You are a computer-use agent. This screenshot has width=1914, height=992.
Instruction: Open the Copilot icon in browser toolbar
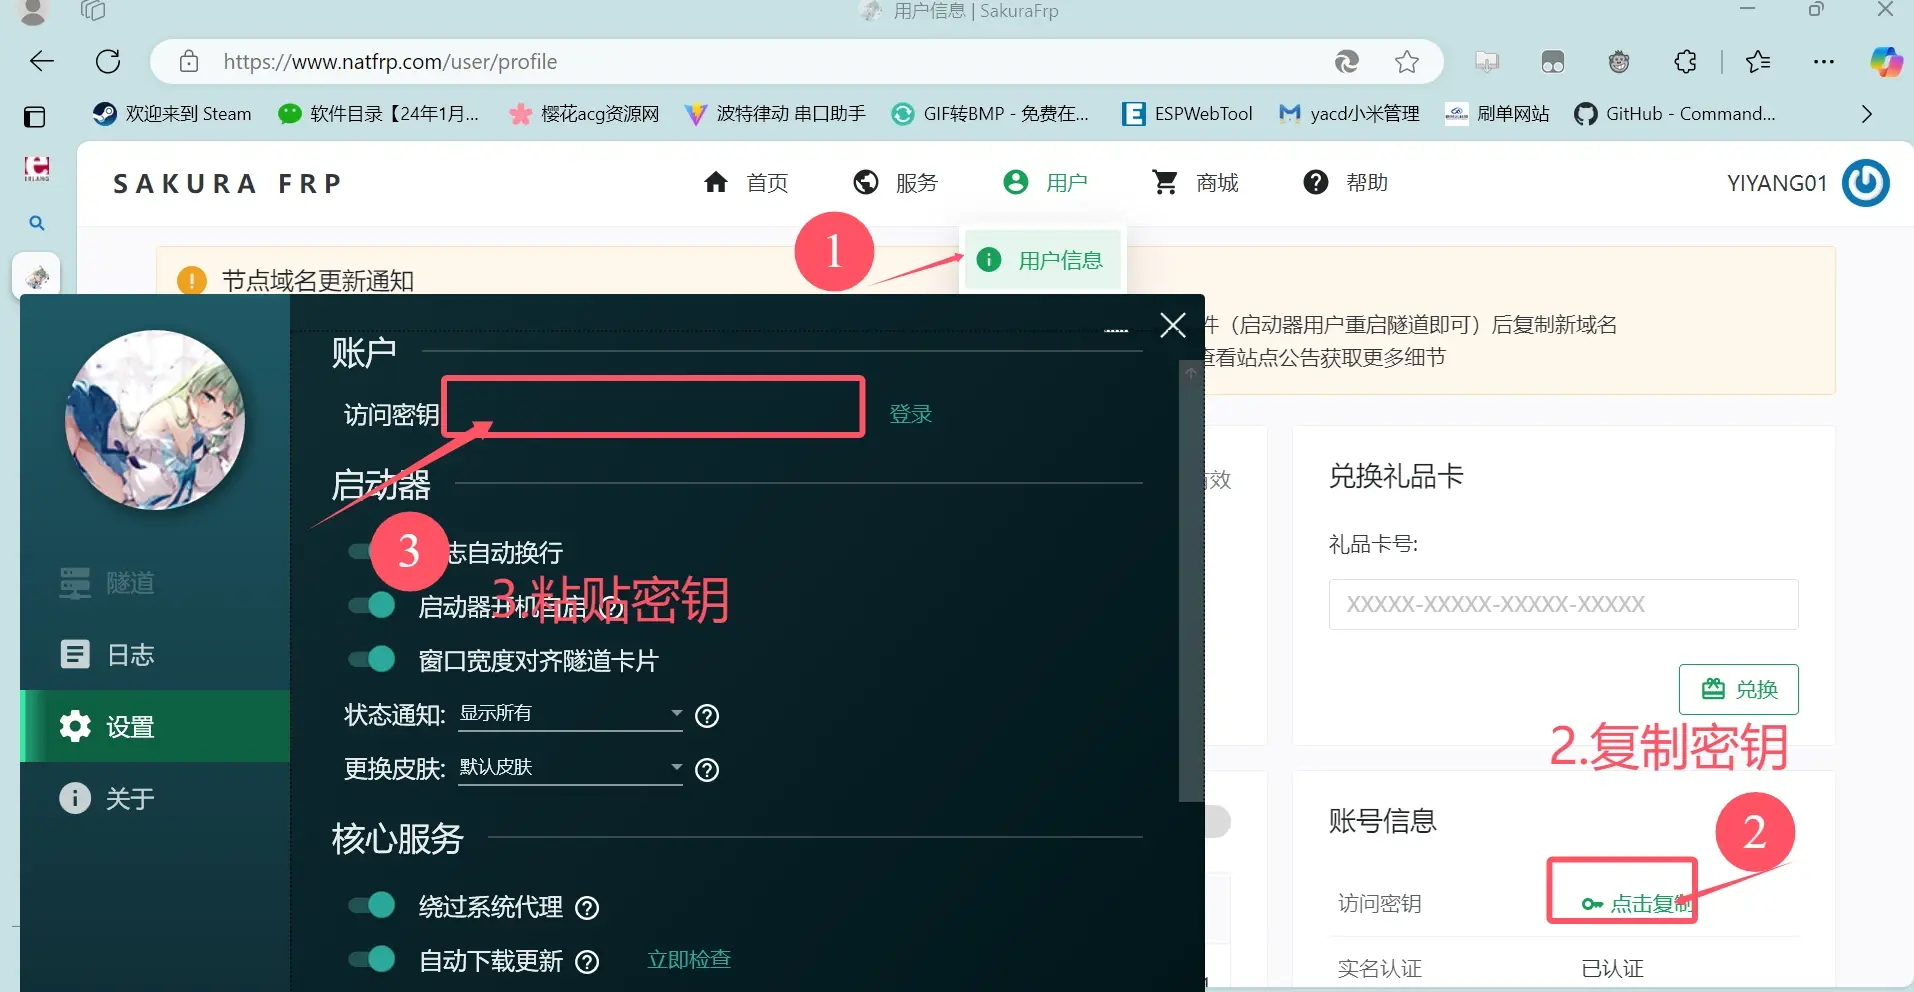(1887, 62)
